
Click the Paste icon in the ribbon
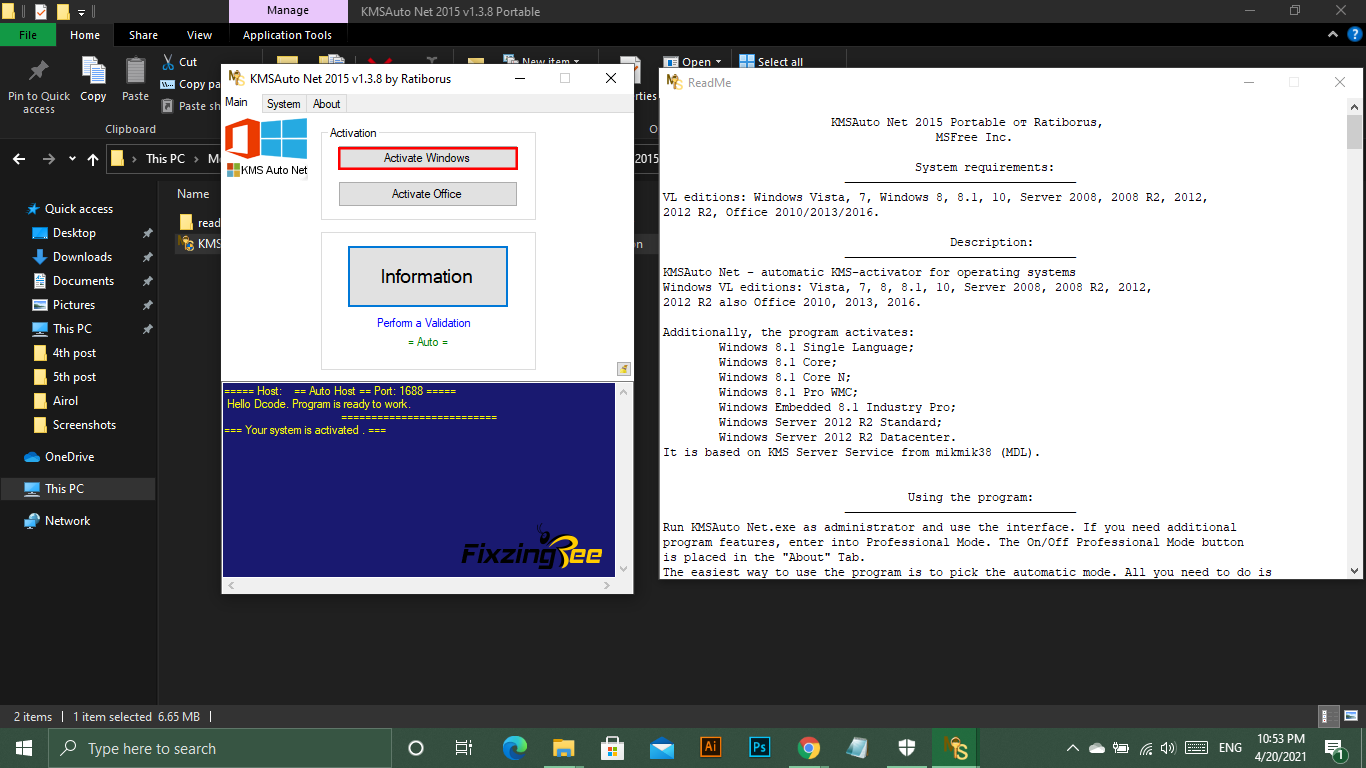135,74
